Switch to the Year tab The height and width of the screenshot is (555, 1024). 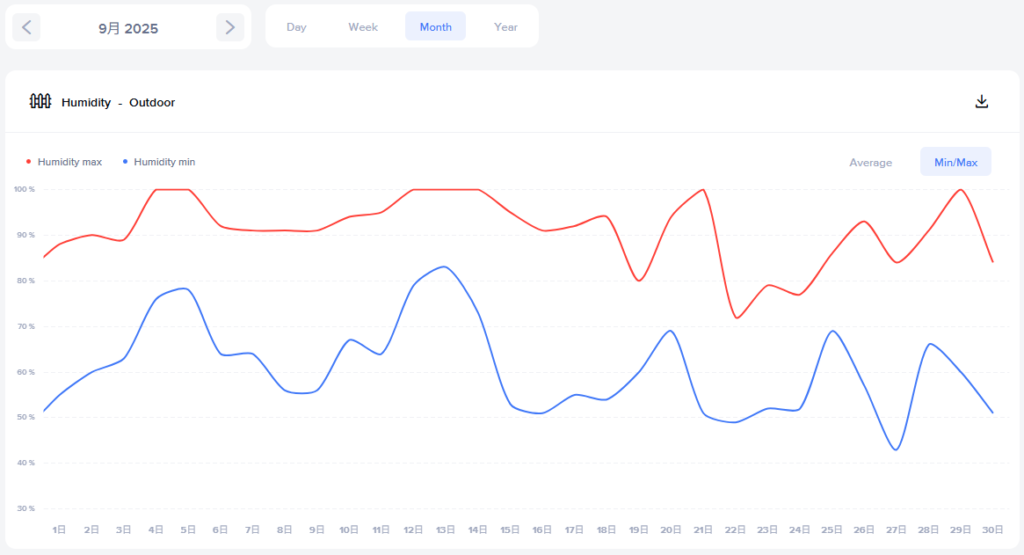point(506,27)
